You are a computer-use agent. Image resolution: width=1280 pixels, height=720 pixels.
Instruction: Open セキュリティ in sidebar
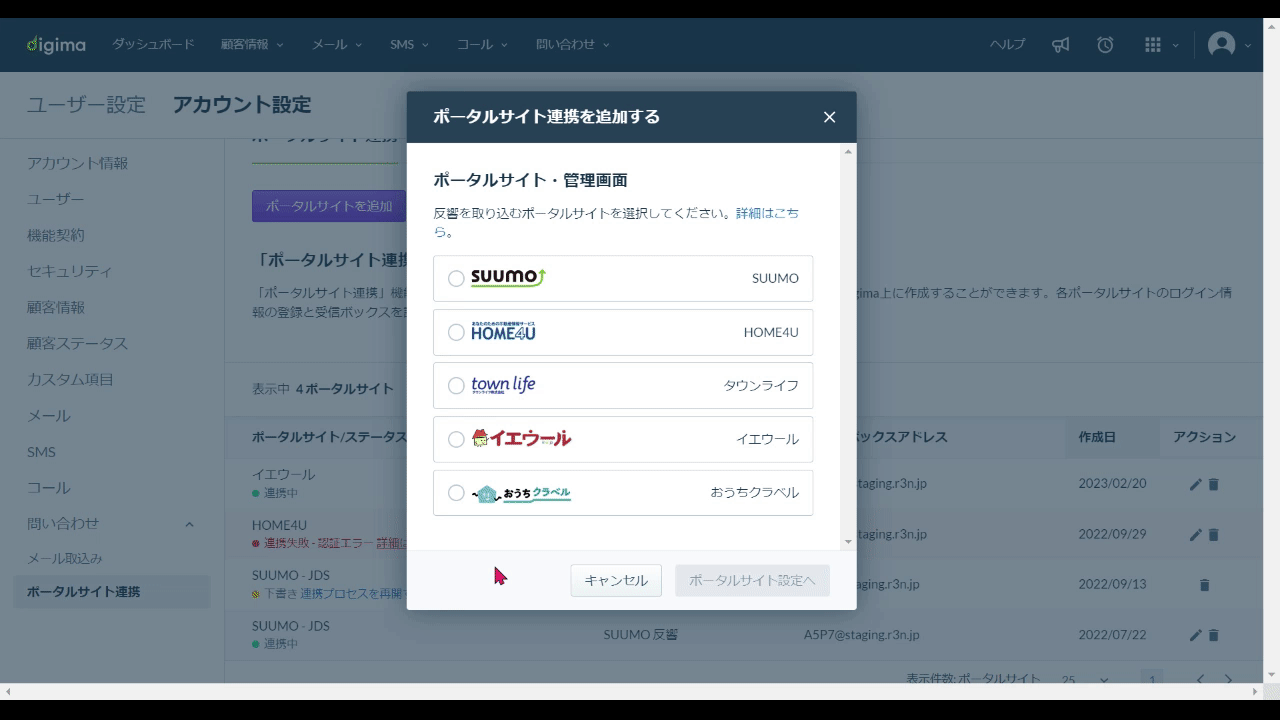(x=69, y=271)
